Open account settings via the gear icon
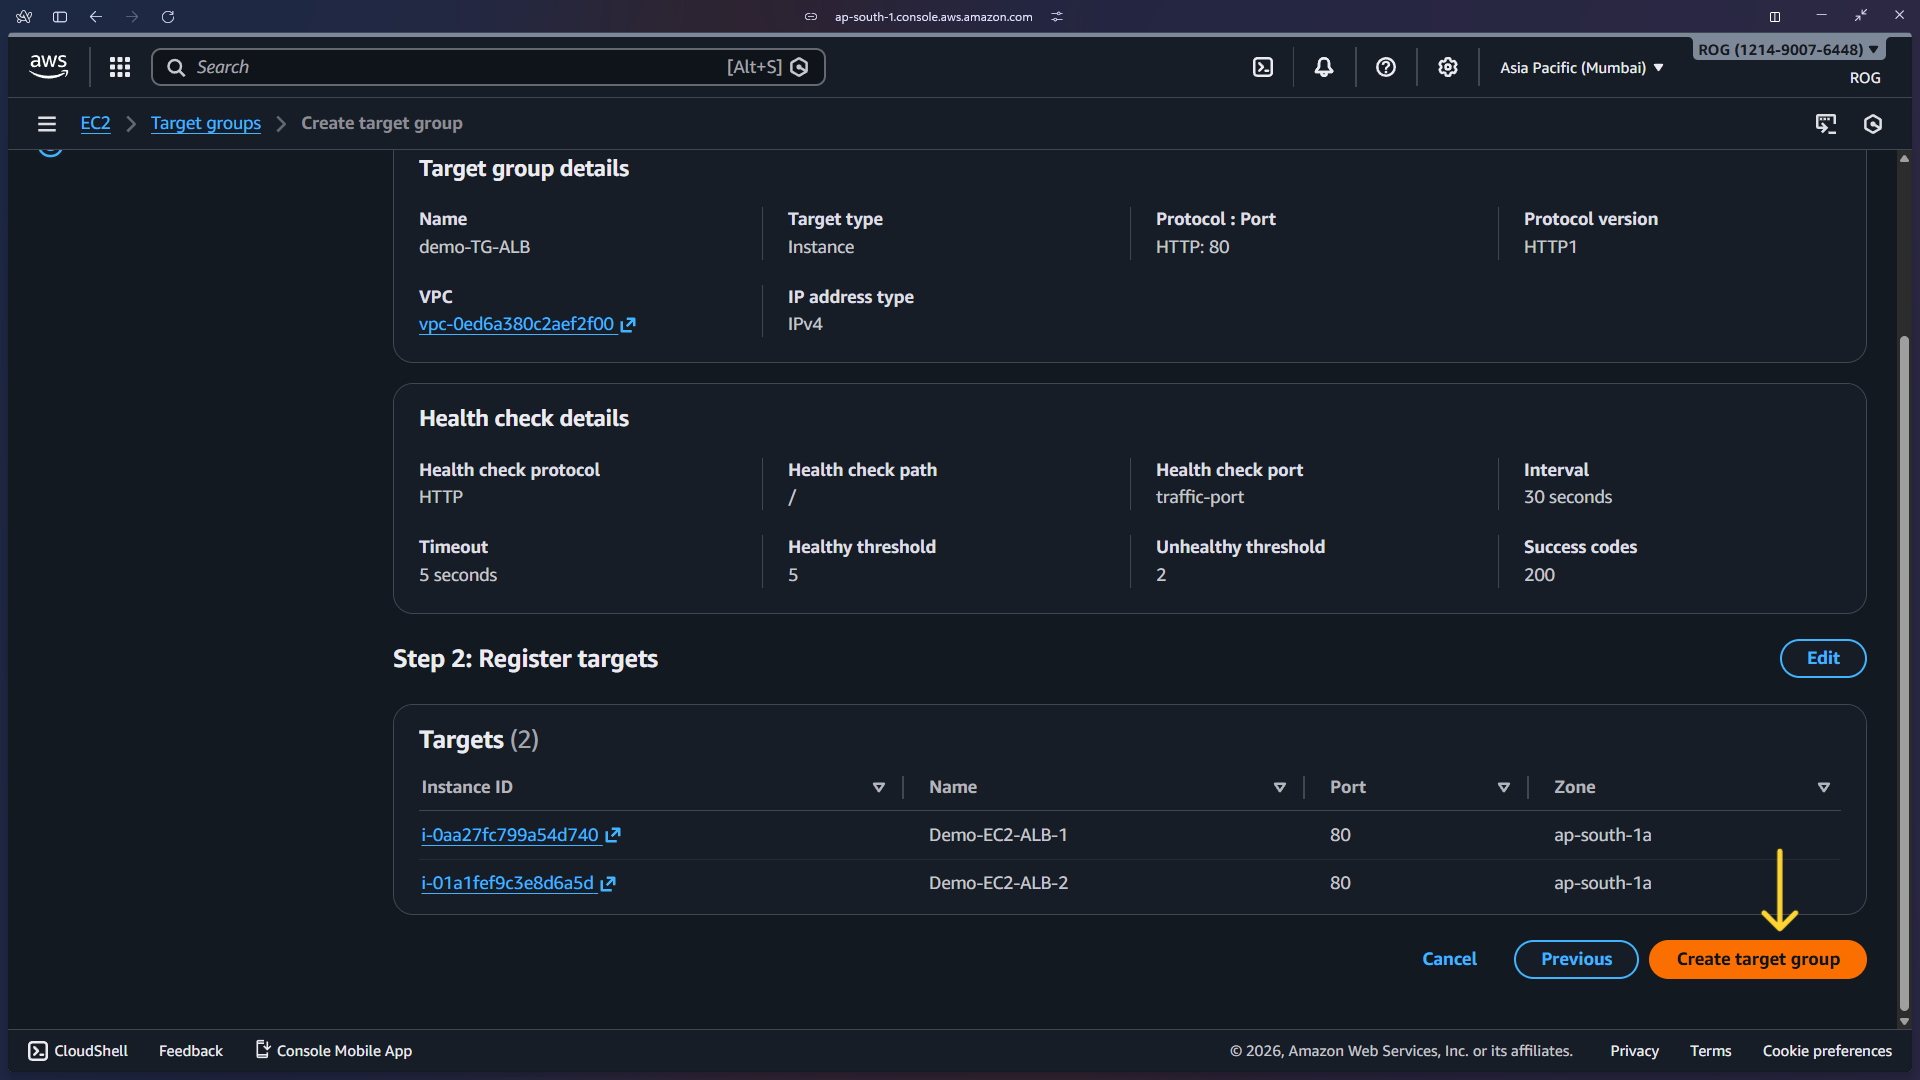 (1447, 67)
